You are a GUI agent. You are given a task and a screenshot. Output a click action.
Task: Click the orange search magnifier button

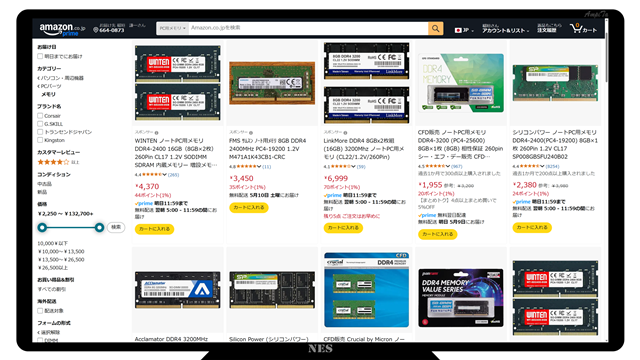tap(436, 28)
